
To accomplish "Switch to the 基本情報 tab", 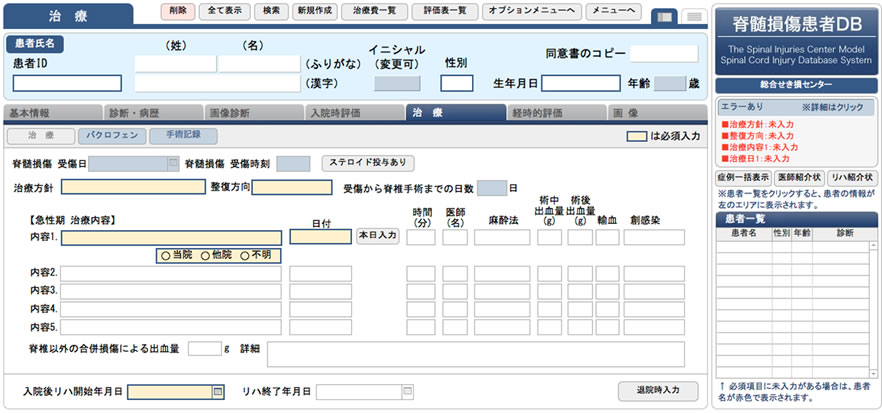I will 38,113.
